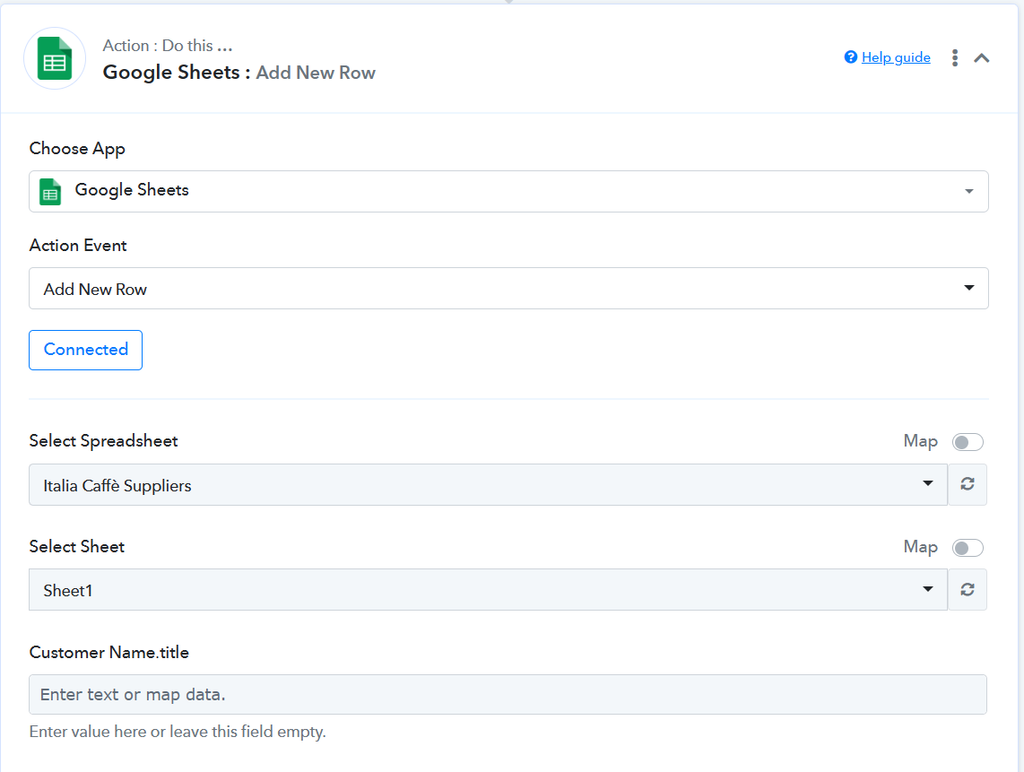The width and height of the screenshot is (1024, 772).
Task: Click the small Sheets icon in Choose App
Action: 50,191
